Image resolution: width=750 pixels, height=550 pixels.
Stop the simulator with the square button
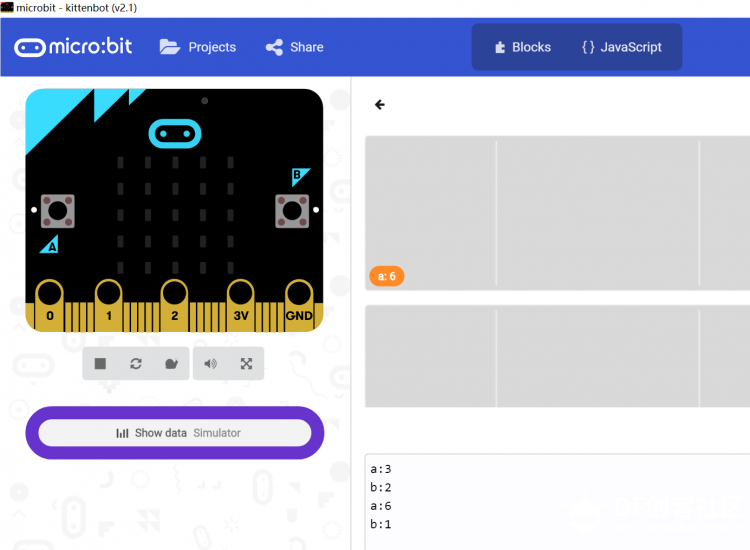click(x=100, y=363)
